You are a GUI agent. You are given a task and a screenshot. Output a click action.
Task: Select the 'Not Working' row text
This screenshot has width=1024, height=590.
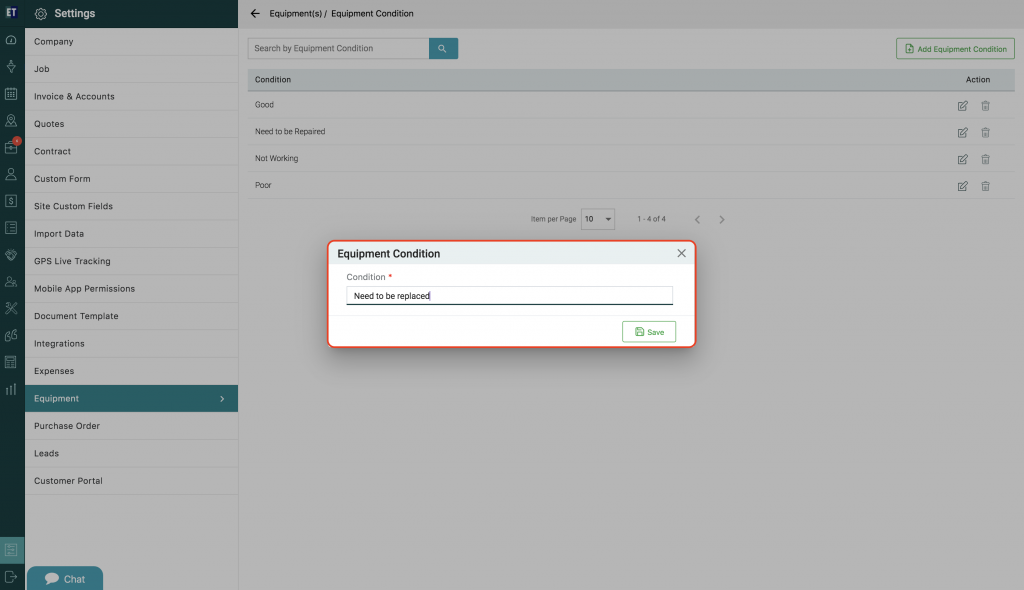pyautogui.click(x=276, y=158)
